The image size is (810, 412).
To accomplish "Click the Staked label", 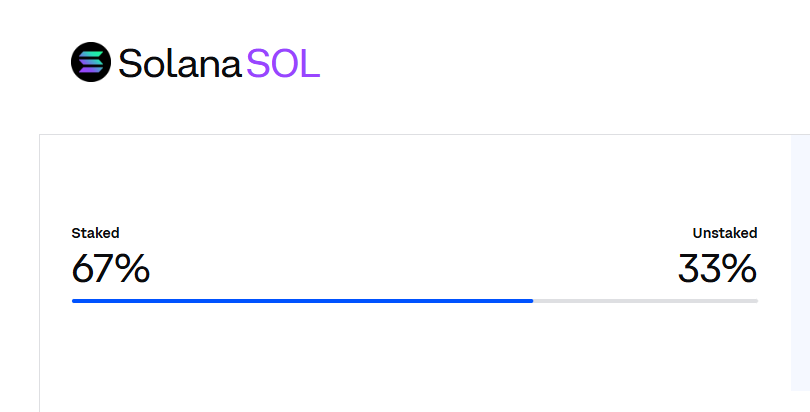I will 95,233.
